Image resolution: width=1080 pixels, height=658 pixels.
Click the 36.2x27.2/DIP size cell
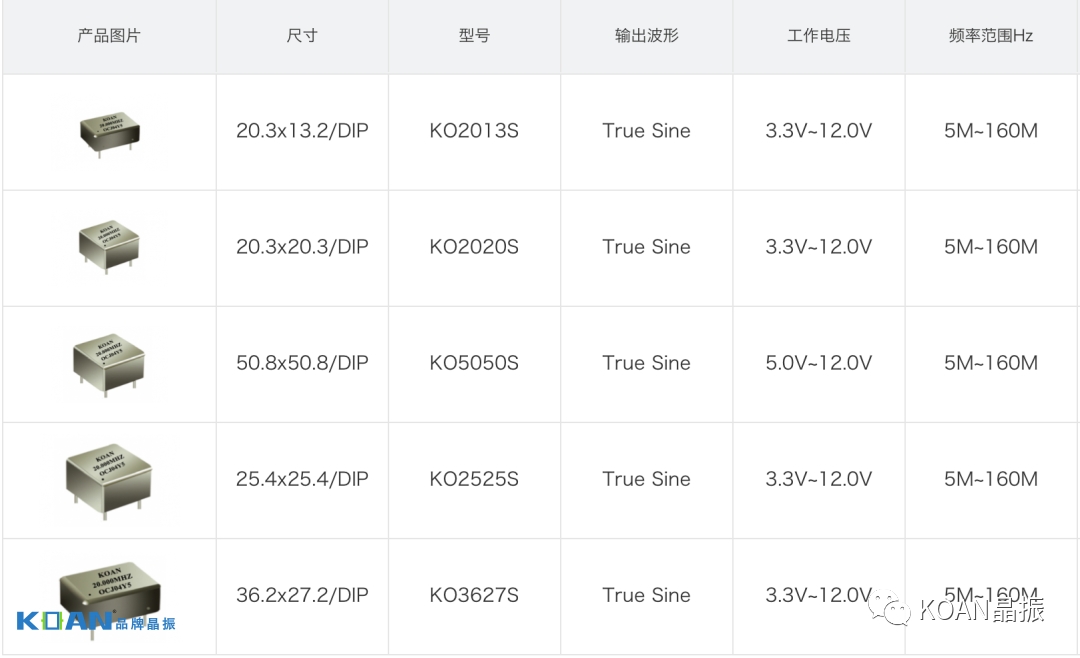[x=302, y=595]
